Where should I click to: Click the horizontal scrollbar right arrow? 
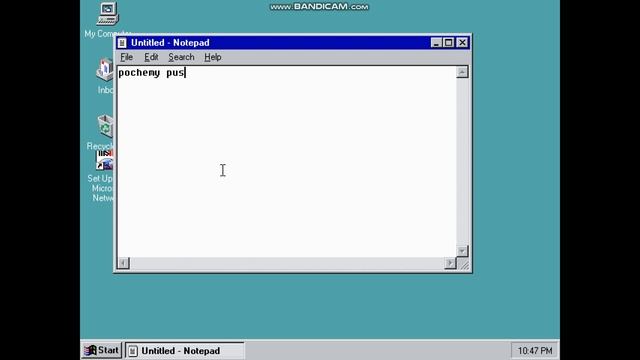point(450,263)
